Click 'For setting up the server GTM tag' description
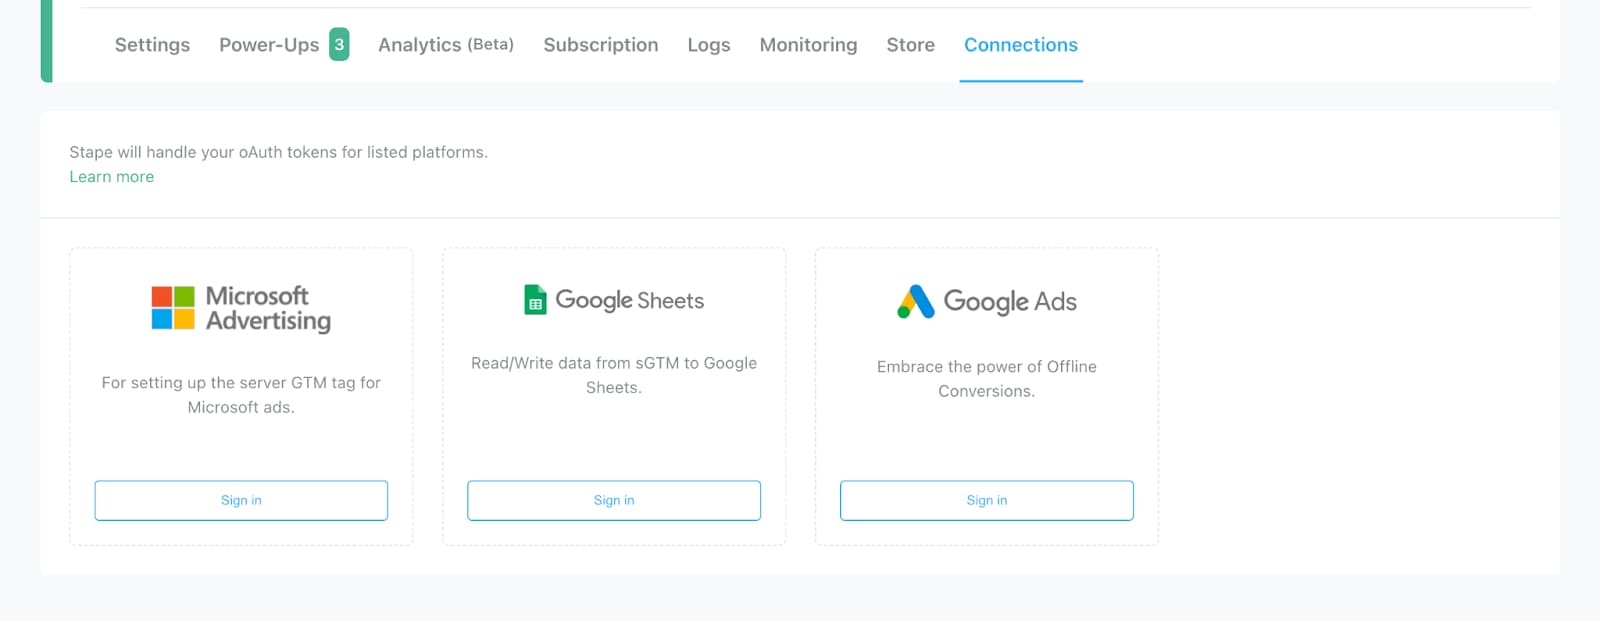Viewport: 1600px width, 621px height. (x=241, y=395)
